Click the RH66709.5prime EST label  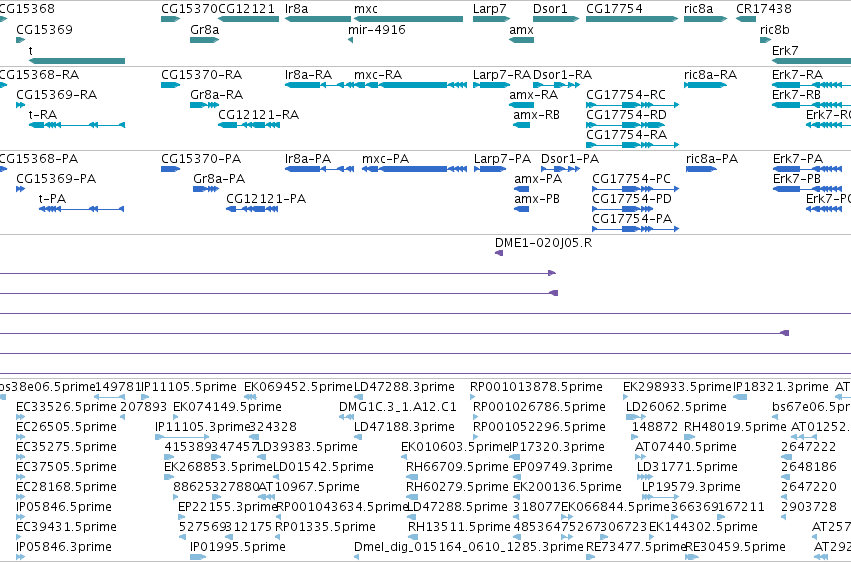(457, 467)
